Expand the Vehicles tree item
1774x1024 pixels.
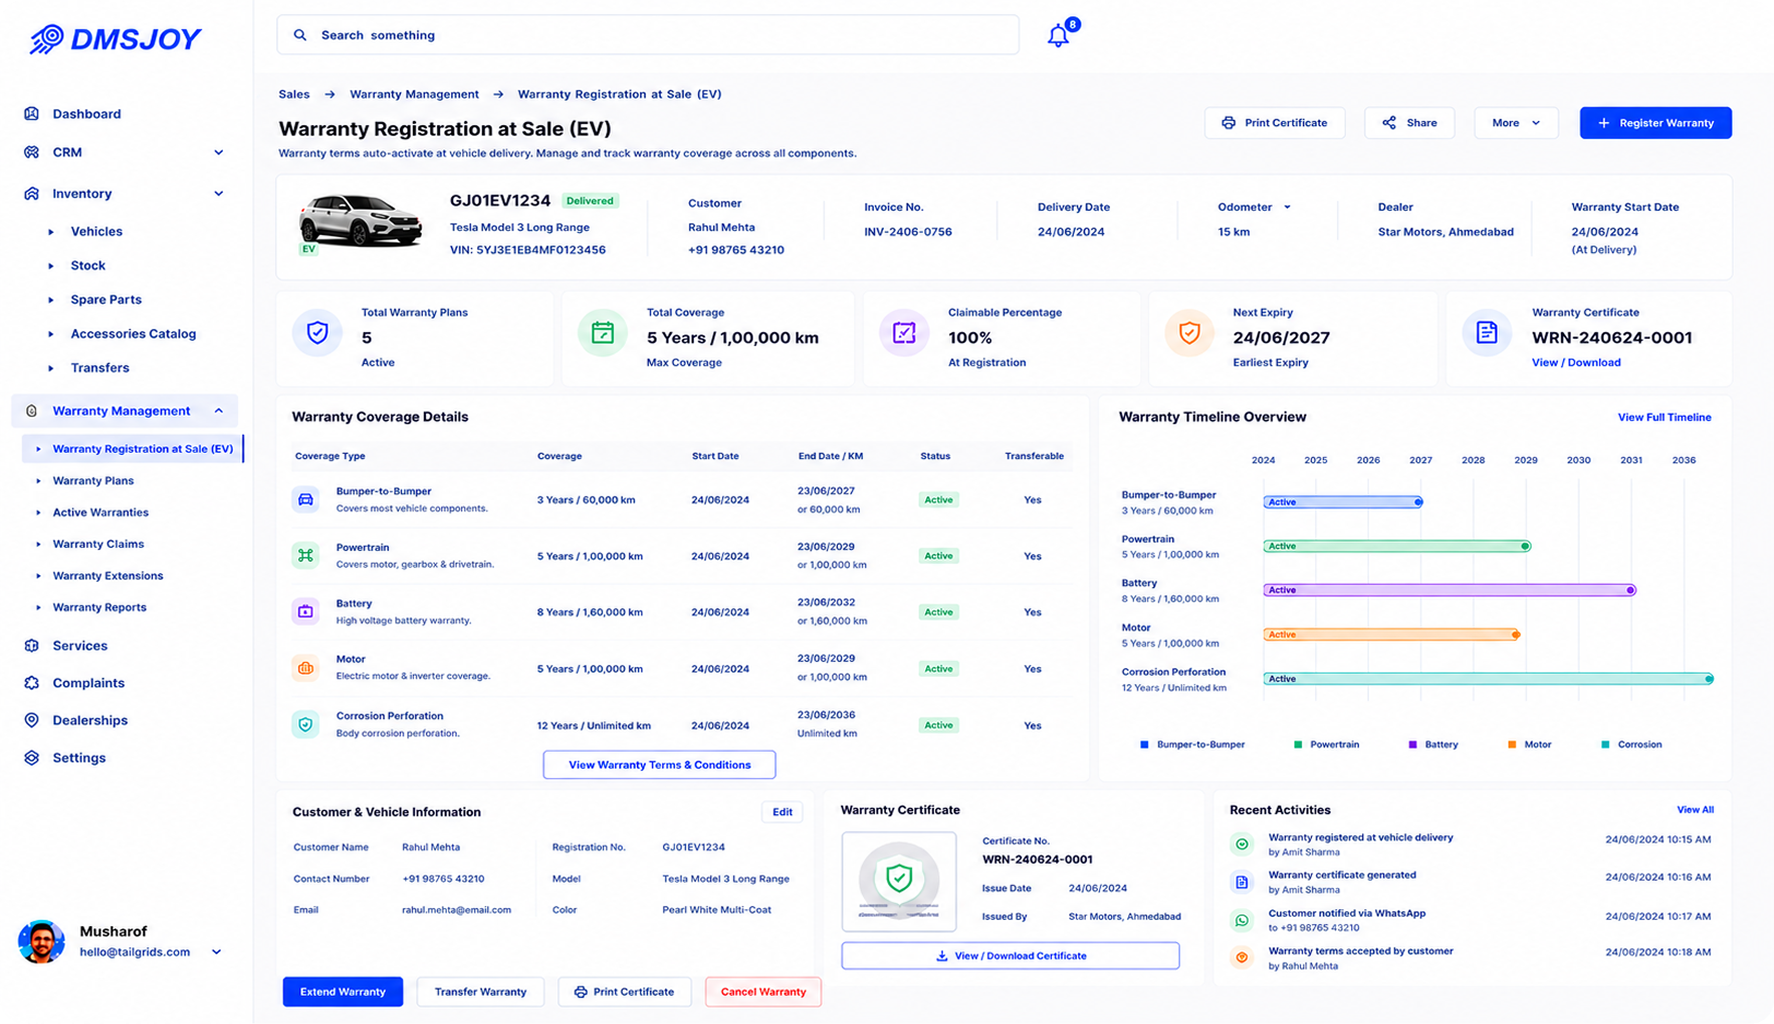tap(51, 232)
